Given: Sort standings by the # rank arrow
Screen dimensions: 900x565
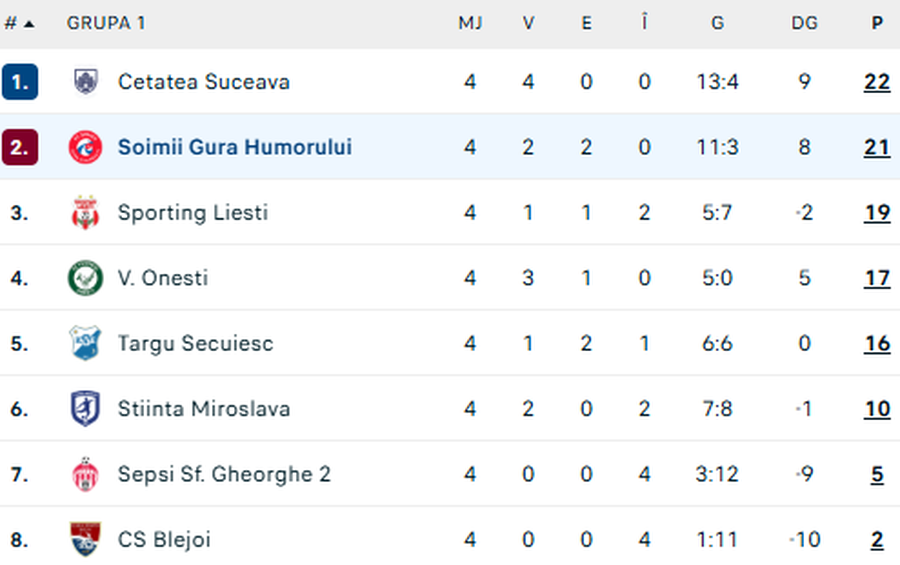Looking at the screenshot, I should tap(20, 23).
